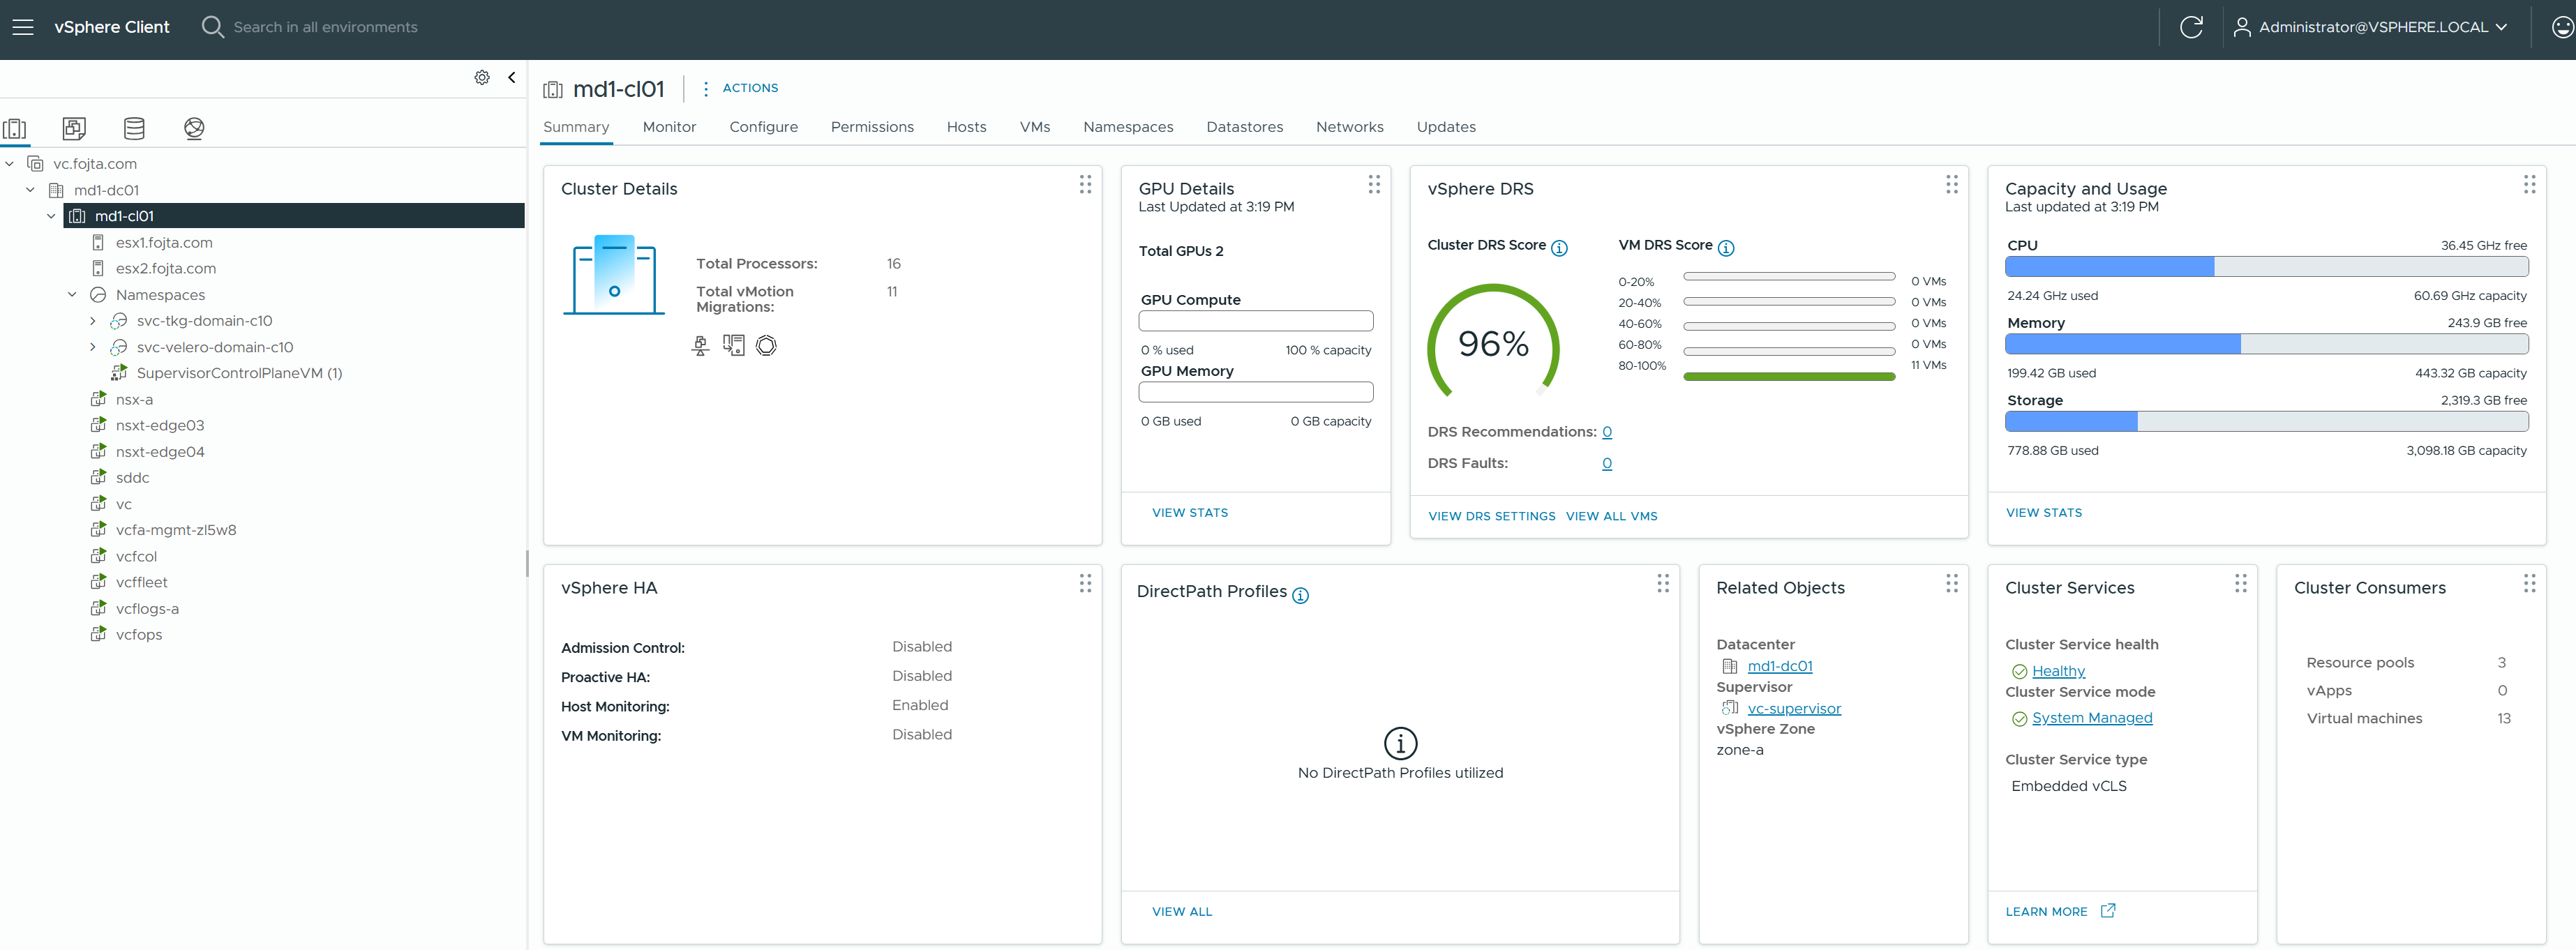The height and width of the screenshot is (950, 2576).
Task: Grab the Cluster Services card drag handle
Action: tap(2240, 583)
